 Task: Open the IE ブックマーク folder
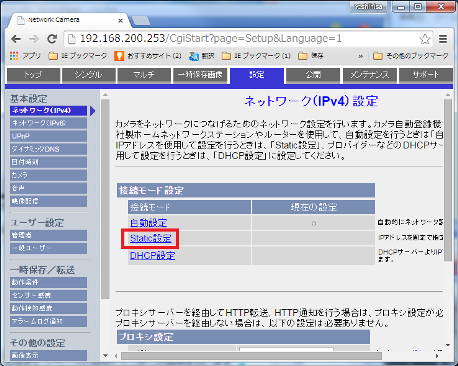[78, 56]
